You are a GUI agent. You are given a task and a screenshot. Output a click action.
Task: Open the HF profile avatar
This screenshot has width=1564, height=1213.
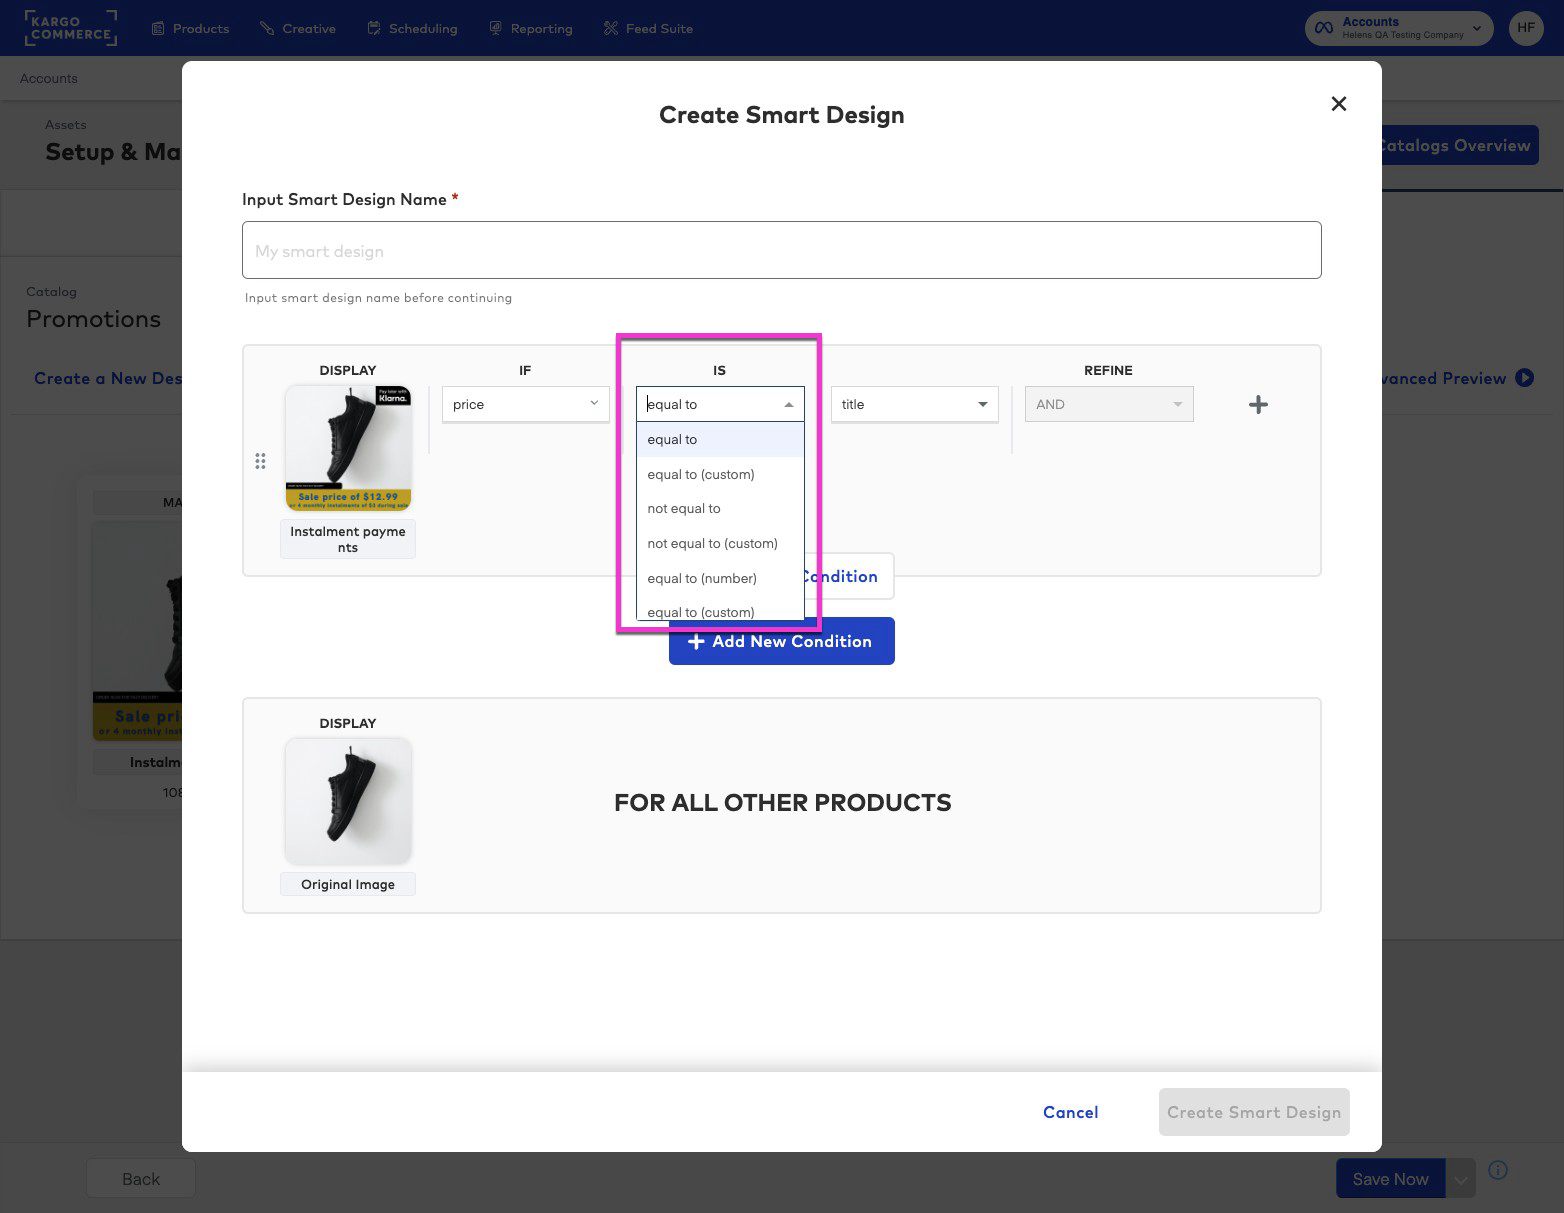point(1525,27)
